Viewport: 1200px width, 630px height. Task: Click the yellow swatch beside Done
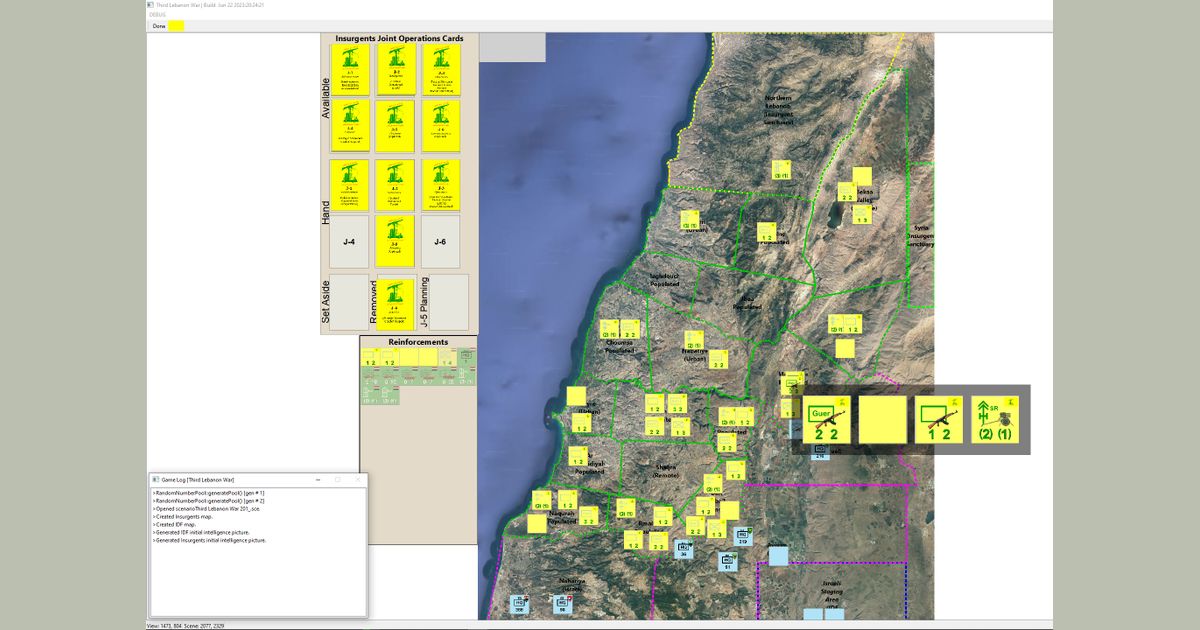click(176, 26)
